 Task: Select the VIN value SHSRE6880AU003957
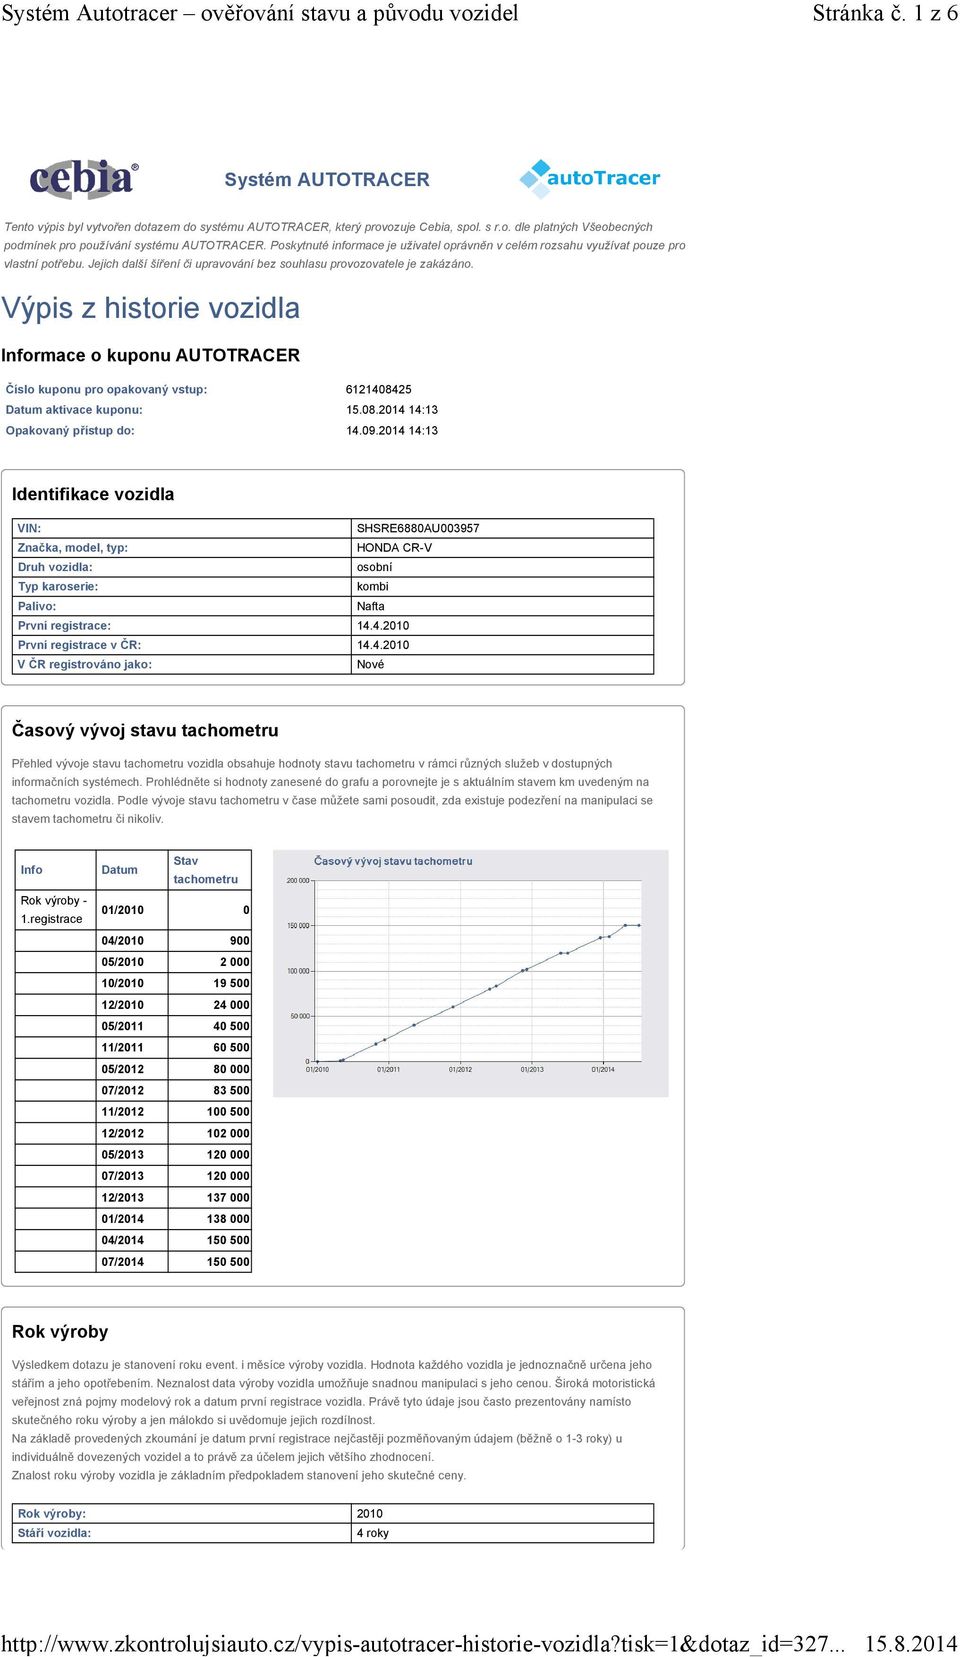pyautogui.click(x=418, y=528)
